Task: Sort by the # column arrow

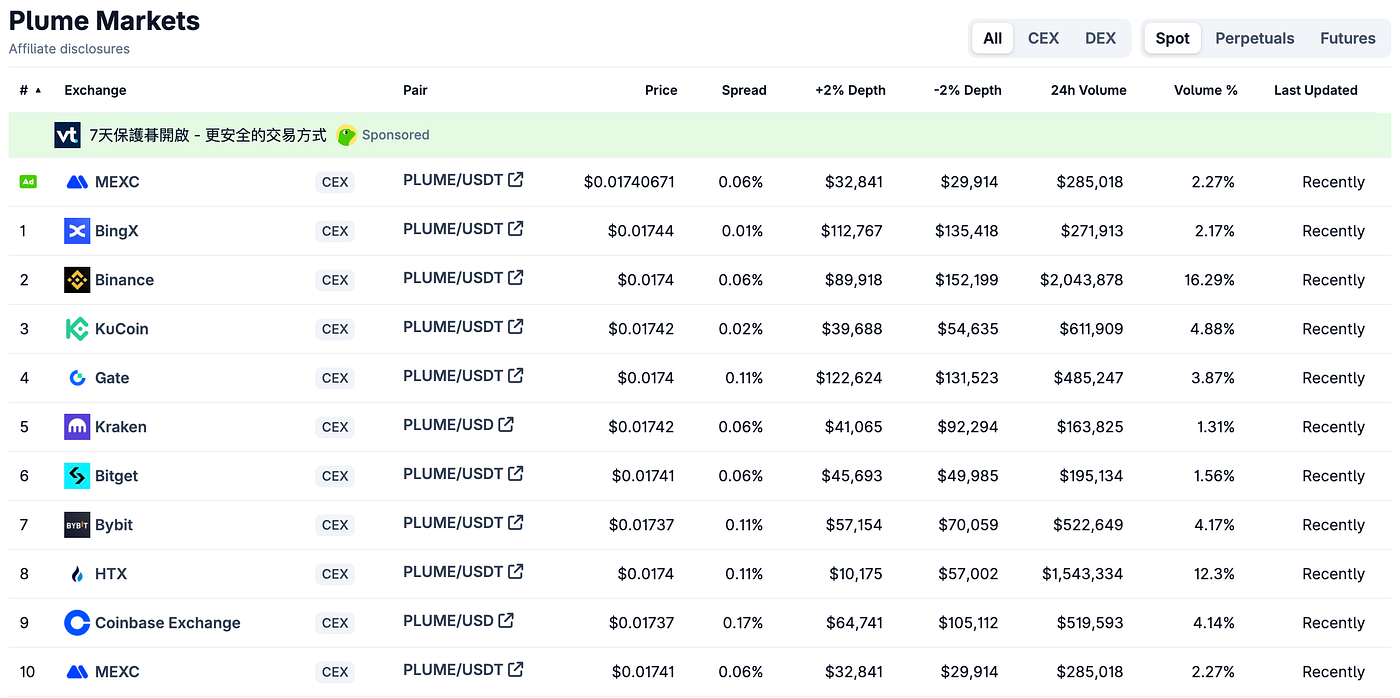Action: tap(38, 90)
